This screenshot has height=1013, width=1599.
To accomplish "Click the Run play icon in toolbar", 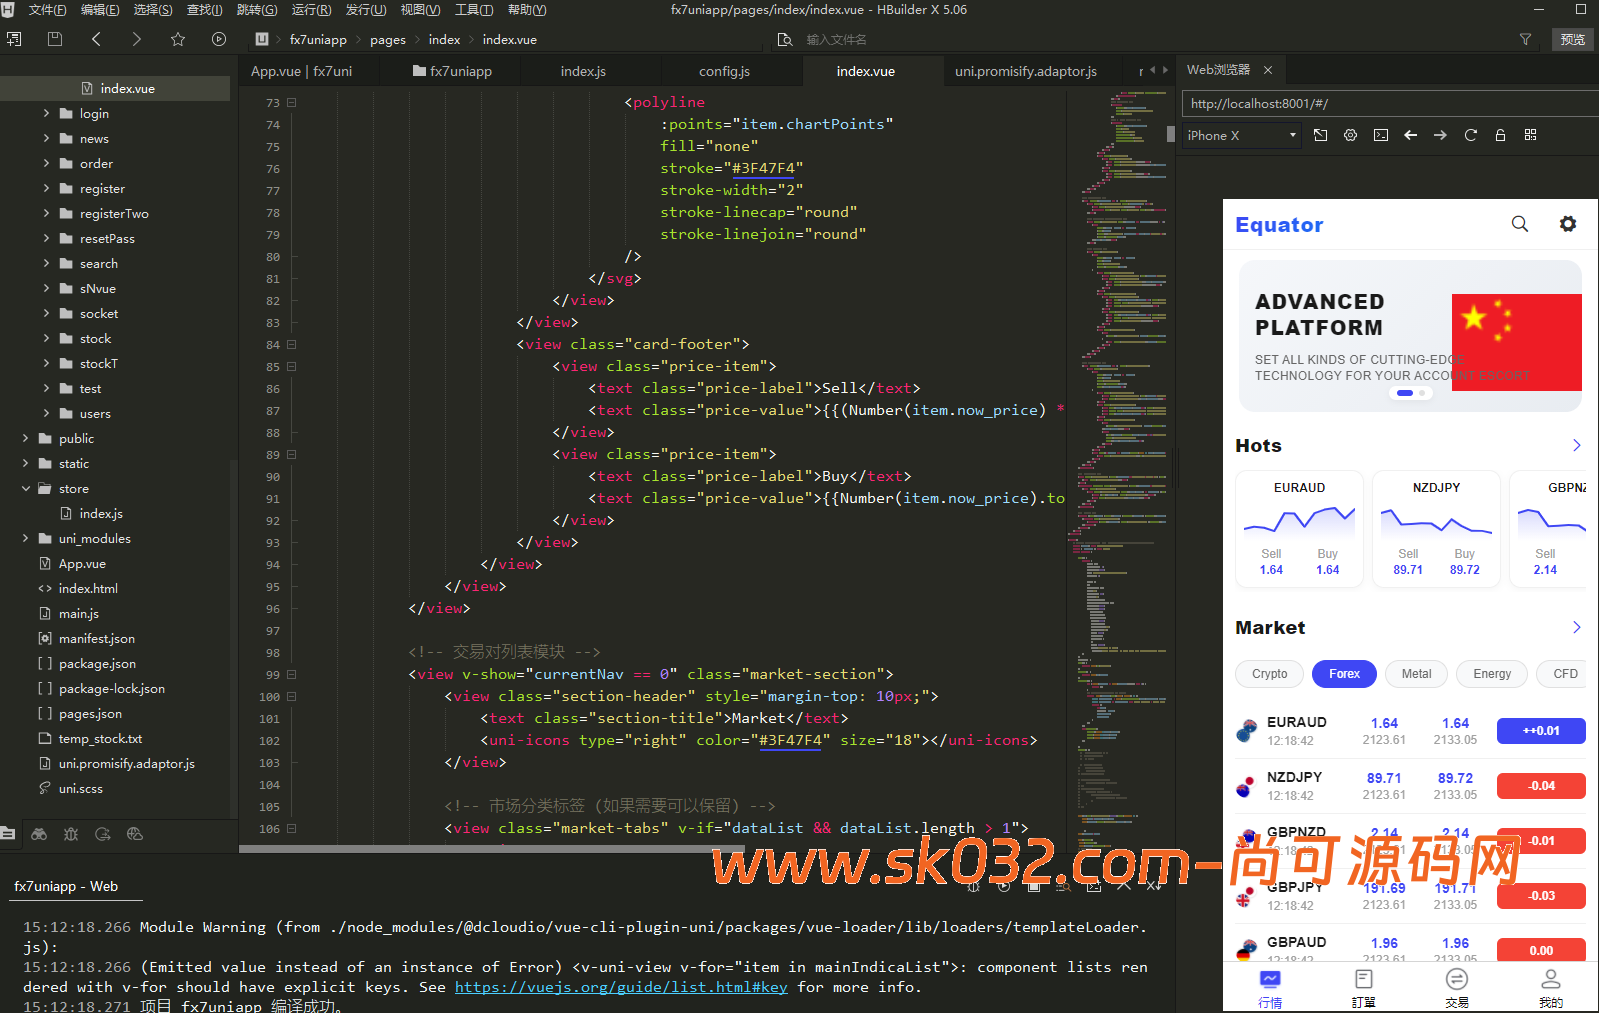I will click(x=219, y=39).
